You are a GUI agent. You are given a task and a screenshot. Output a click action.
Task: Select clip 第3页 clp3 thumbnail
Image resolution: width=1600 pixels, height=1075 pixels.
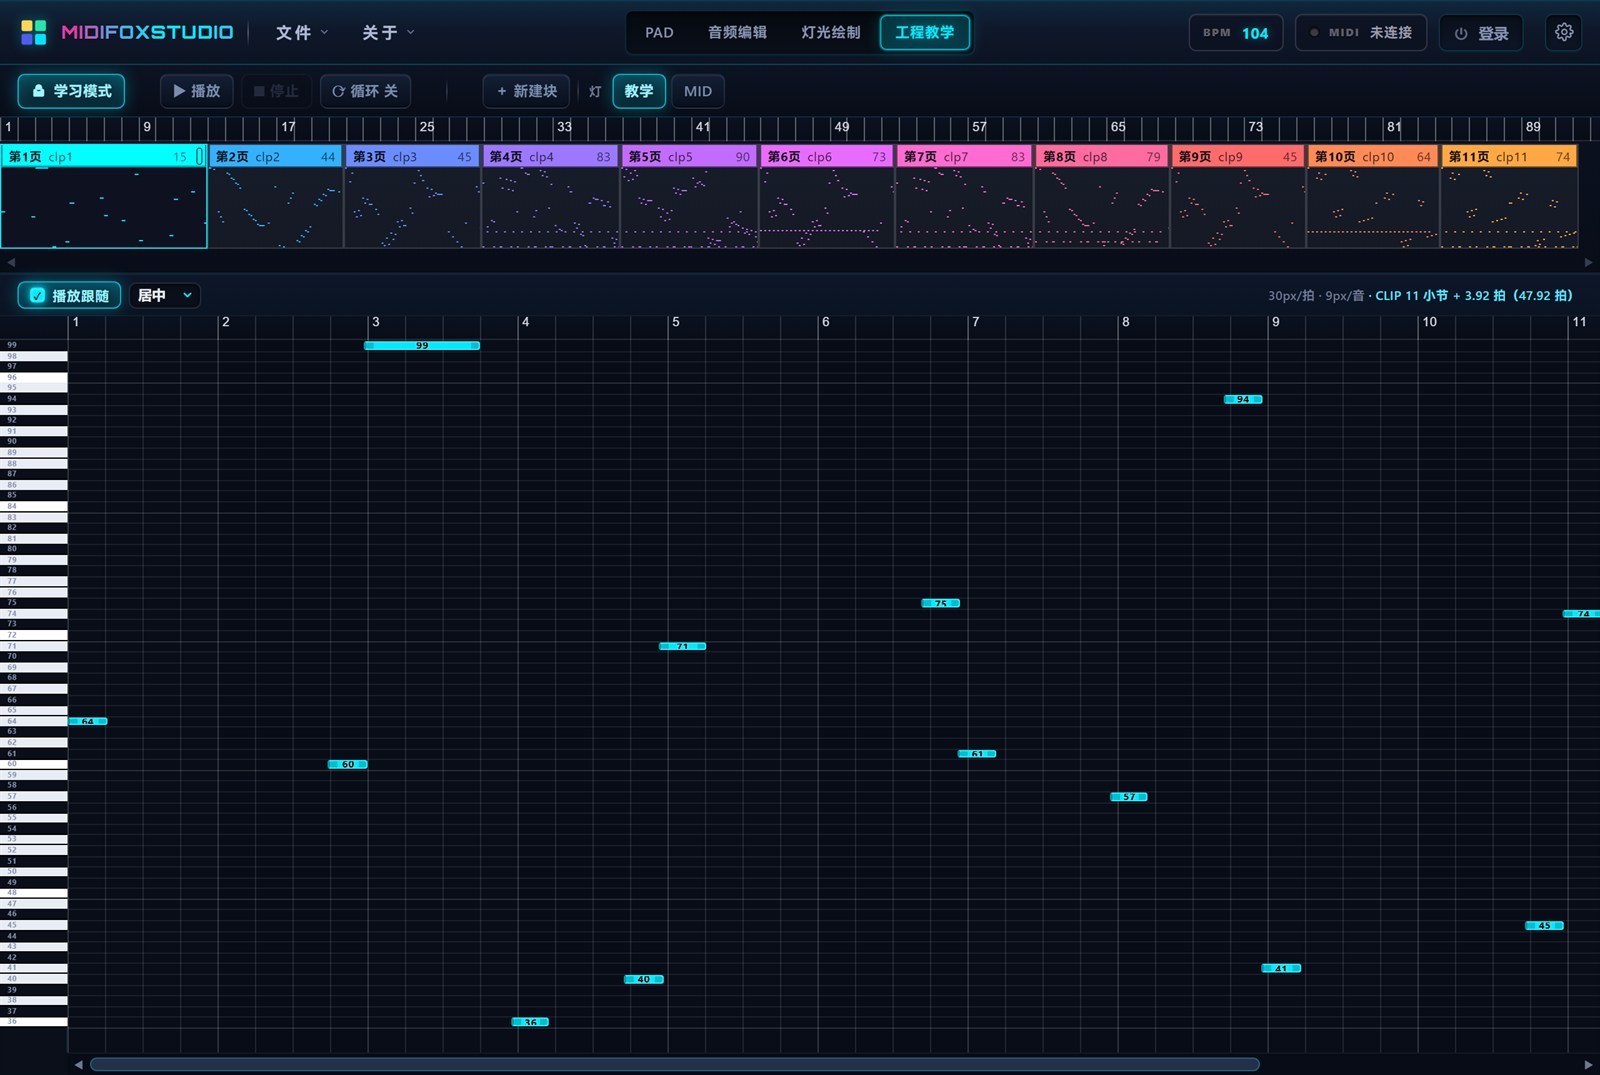point(412,196)
